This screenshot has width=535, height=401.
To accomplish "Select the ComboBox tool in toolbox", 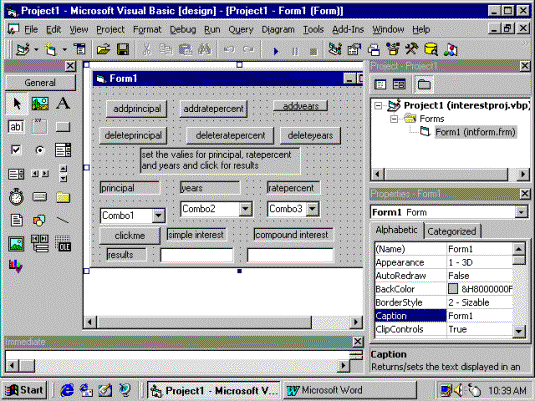I will [x=63, y=150].
